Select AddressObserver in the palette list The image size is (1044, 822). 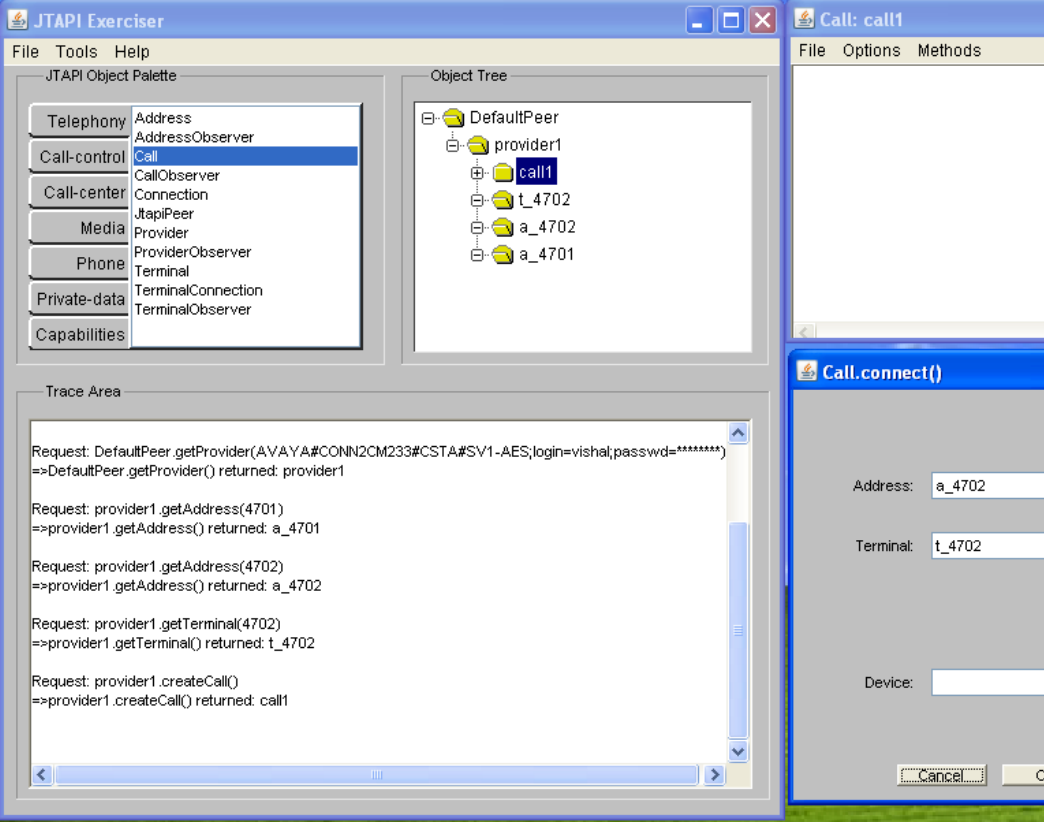click(245, 137)
